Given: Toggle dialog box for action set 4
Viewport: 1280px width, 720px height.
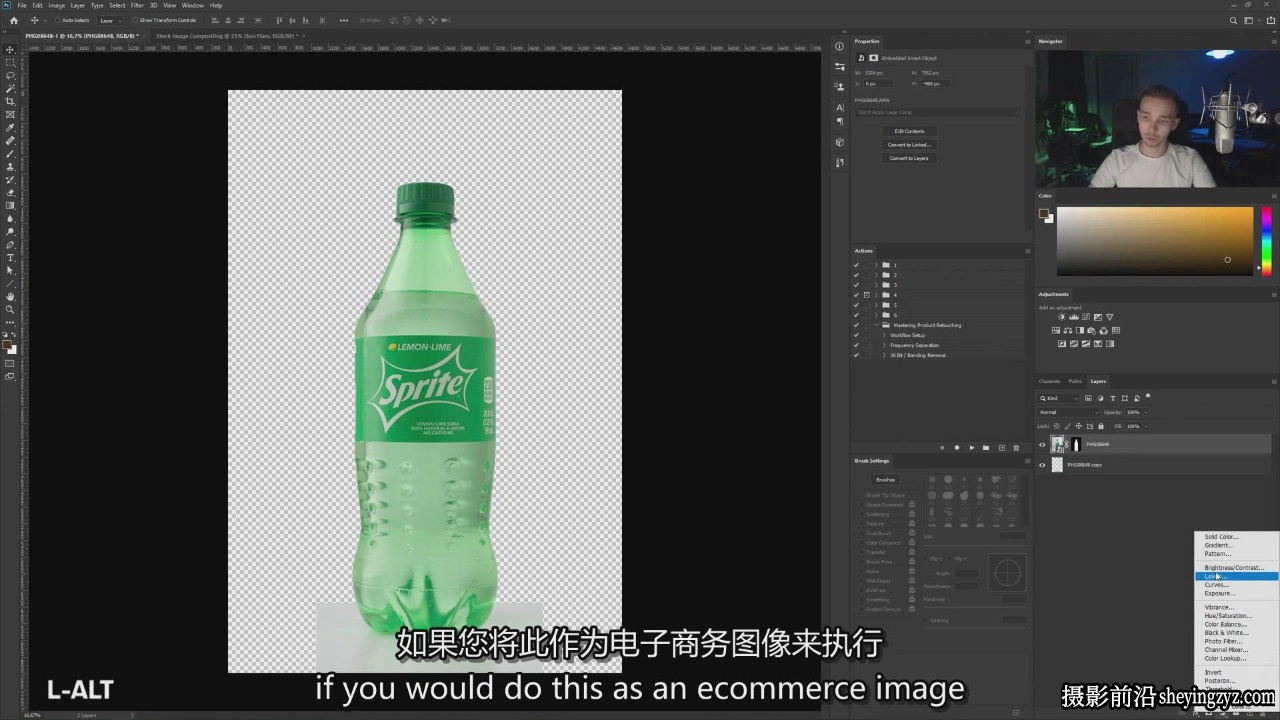Looking at the screenshot, I should pos(867,295).
